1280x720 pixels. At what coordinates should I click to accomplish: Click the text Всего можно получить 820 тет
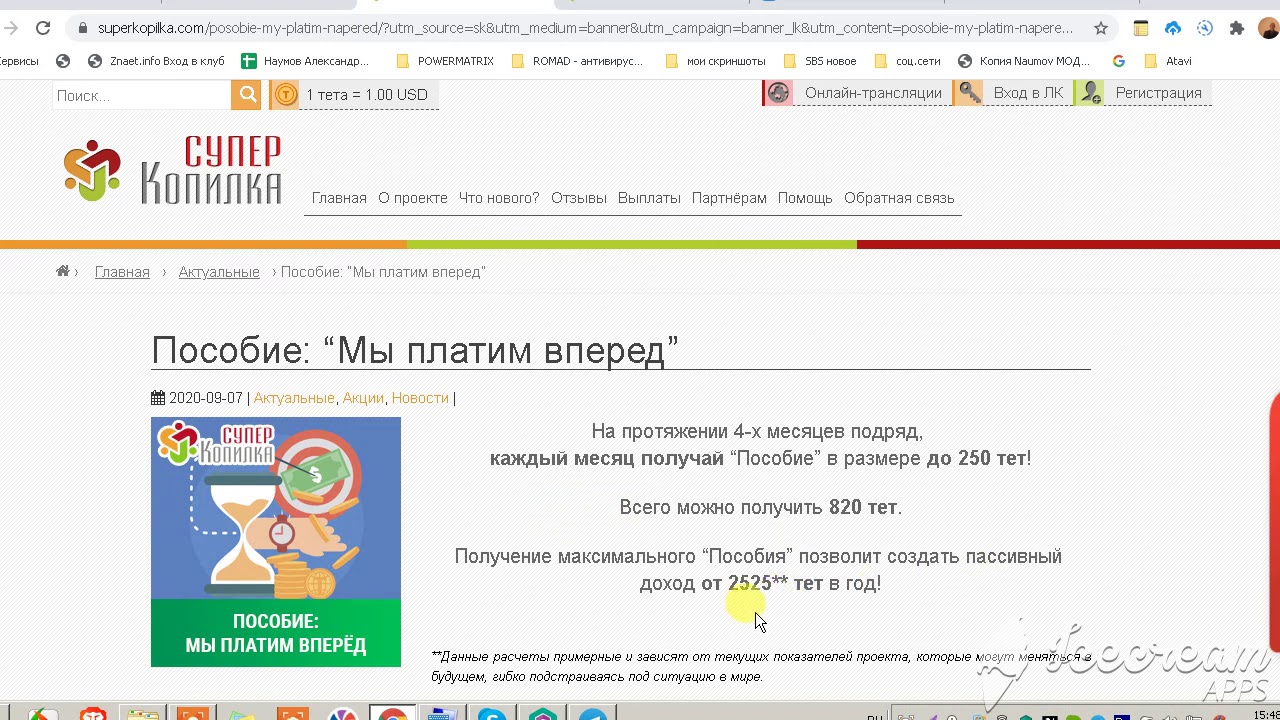pos(760,507)
